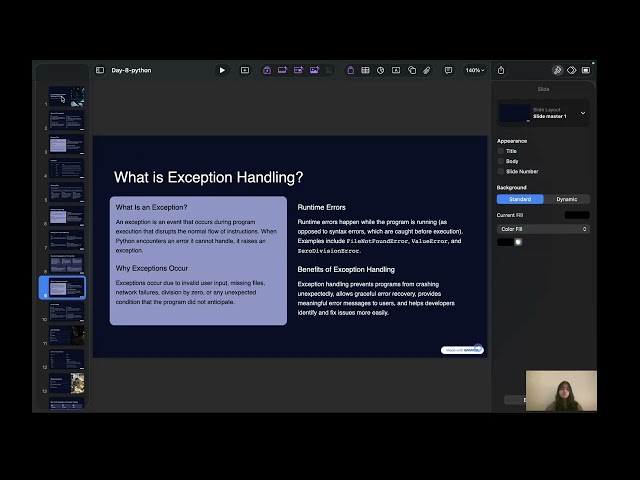The width and height of the screenshot is (640, 480).
Task: Switch to the Dynamic background tab
Action: pos(567,199)
